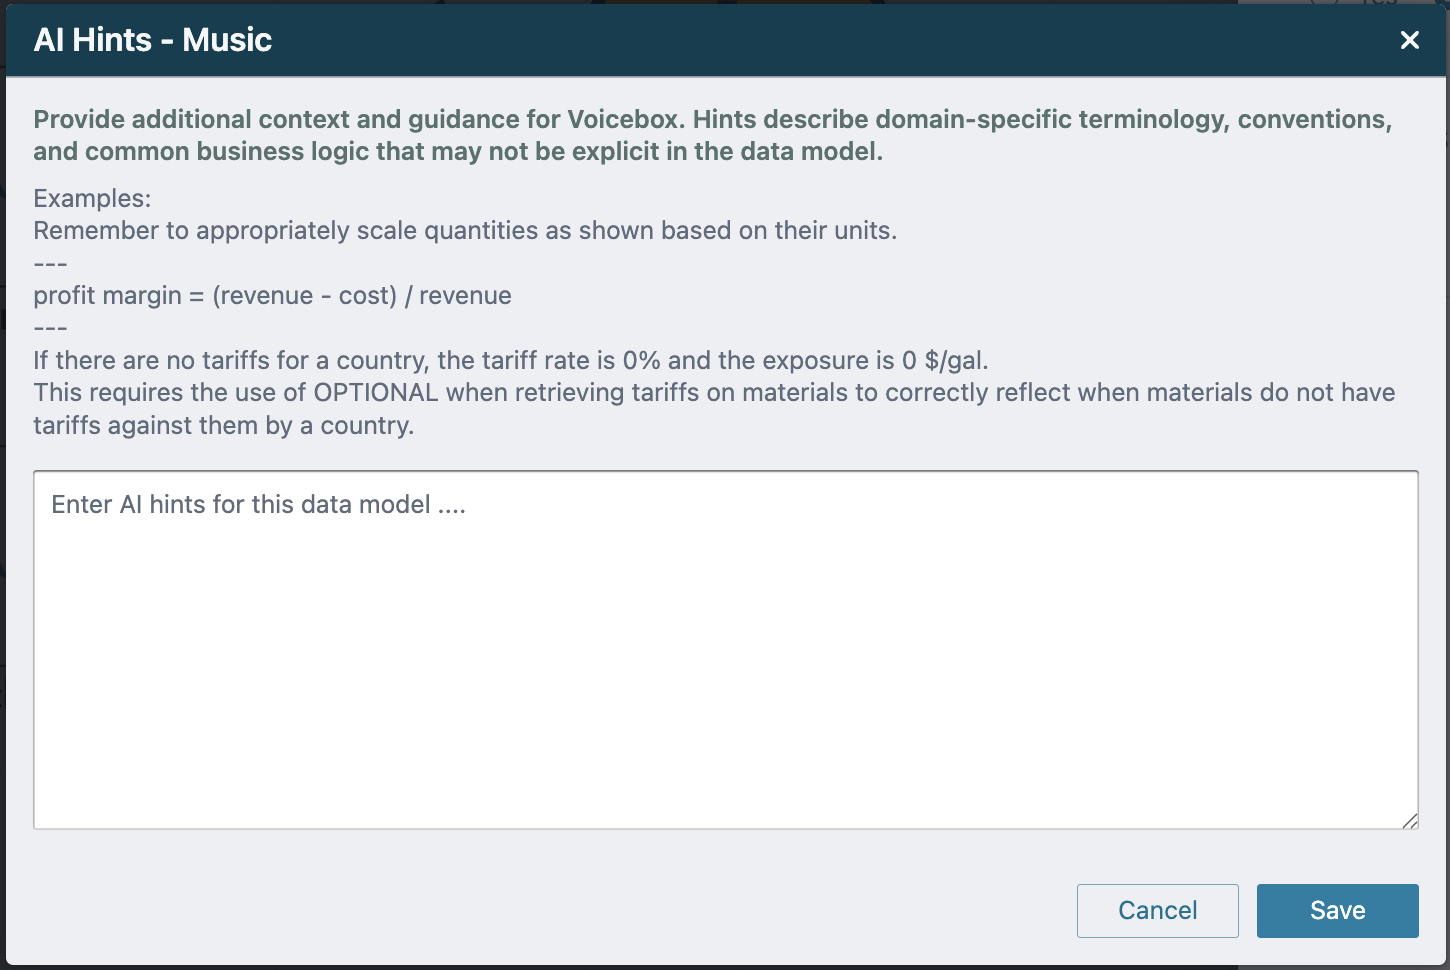
Task: Click the Save button
Action: [1337, 910]
